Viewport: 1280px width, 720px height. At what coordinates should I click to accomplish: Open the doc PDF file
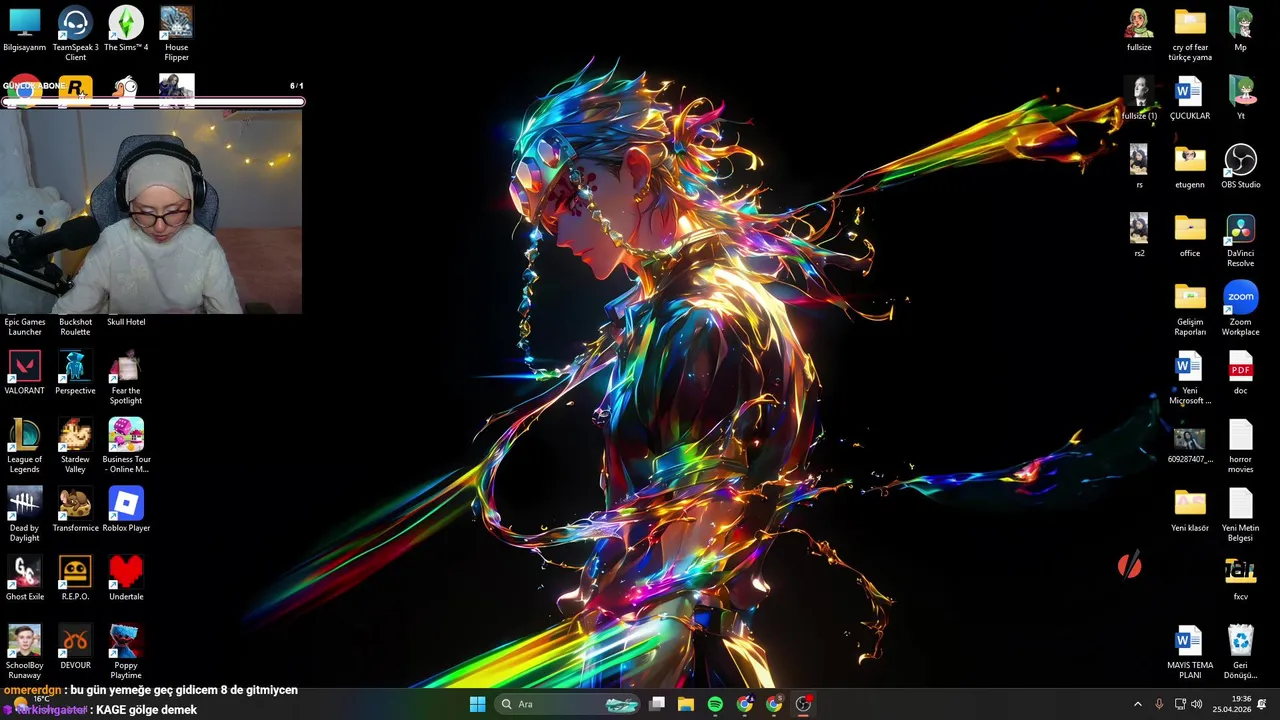[x=1241, y=372]
